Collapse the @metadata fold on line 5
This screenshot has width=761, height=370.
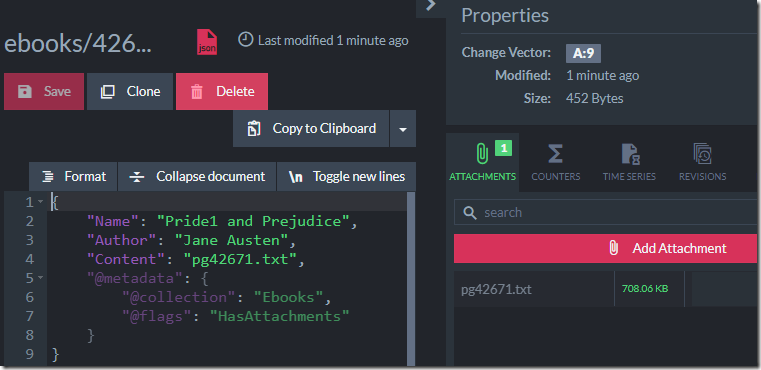pyautogui.click(x=41, y=278)
